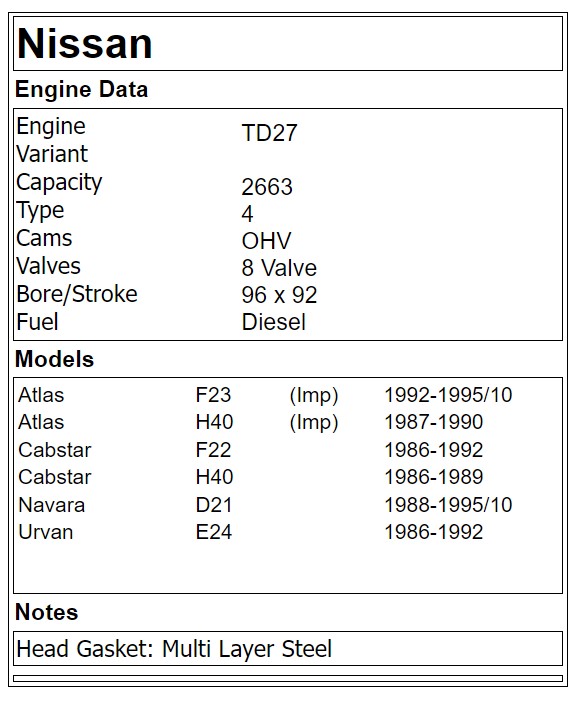This screenshot has width=574, height=710.
Task: Select the Navara model name
Action: coord(52,505)
